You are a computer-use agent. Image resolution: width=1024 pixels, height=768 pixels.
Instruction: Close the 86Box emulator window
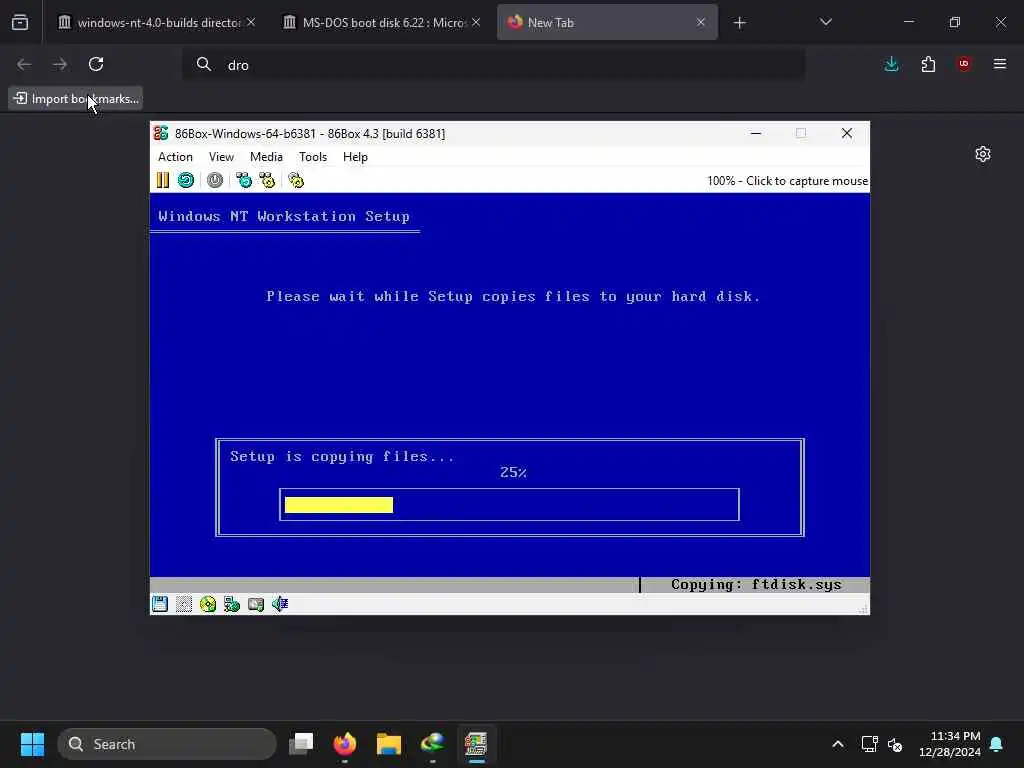tap(847, 133)
